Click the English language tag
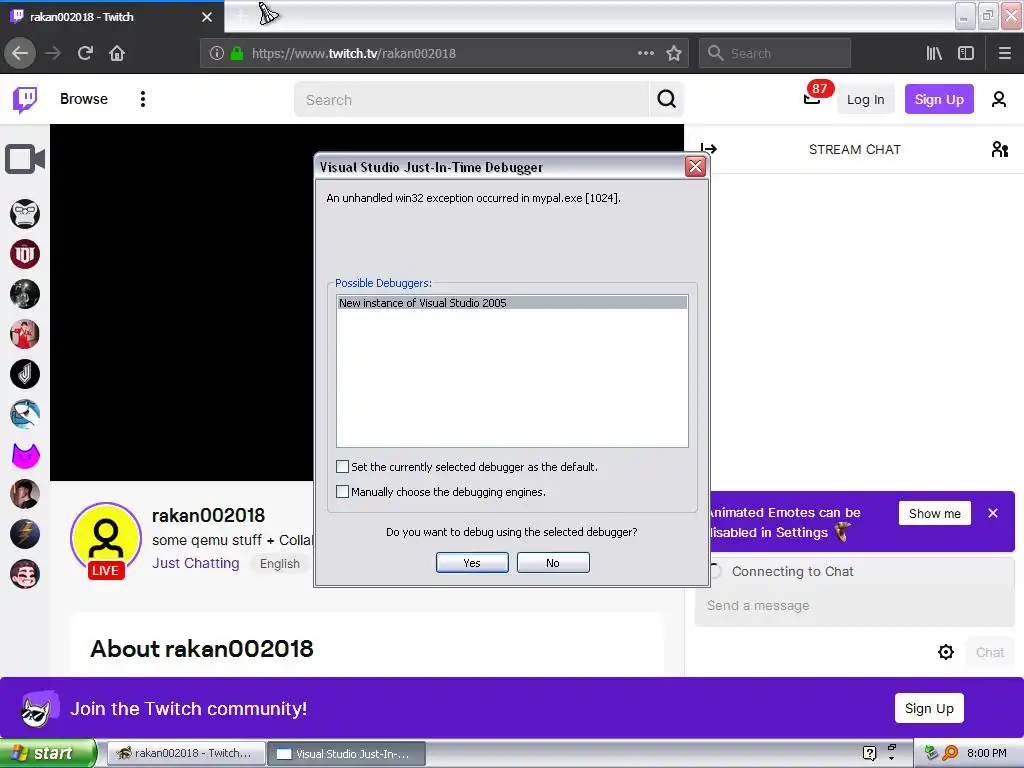This screenshot has width=1024, height=768. click(x=280, y=564)
